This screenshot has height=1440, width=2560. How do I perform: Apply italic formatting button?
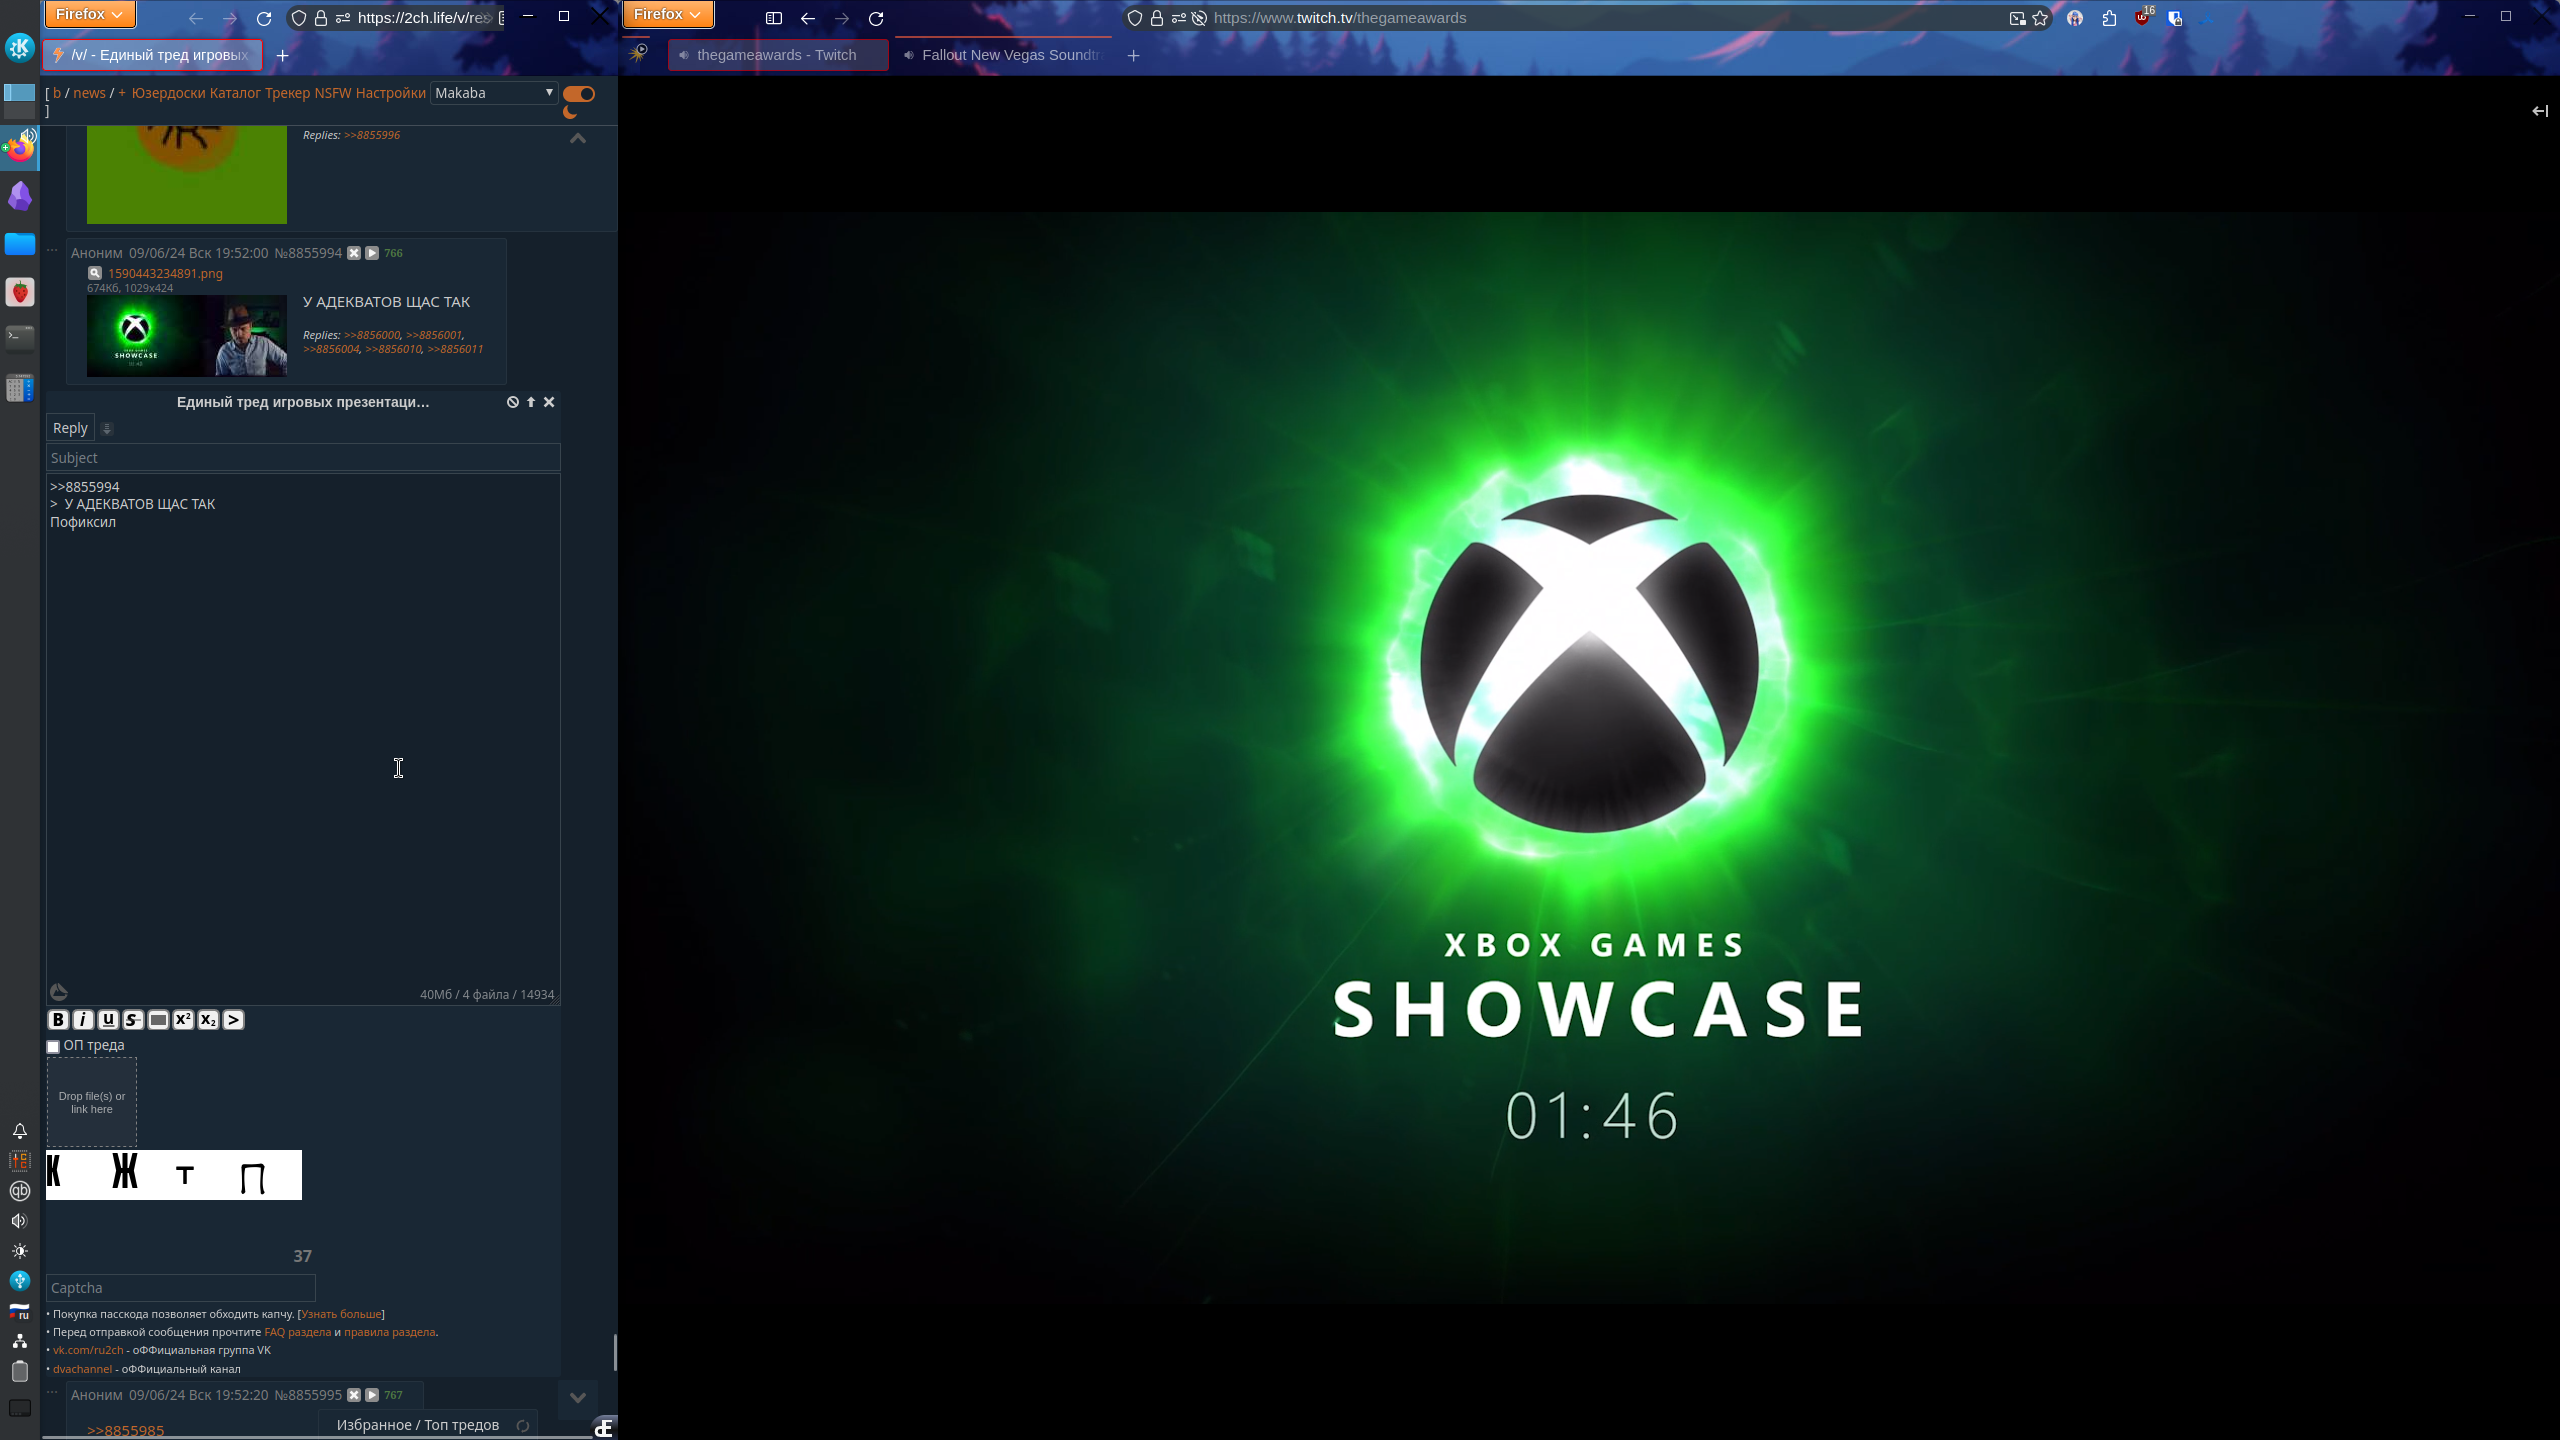click(83, 1020)
